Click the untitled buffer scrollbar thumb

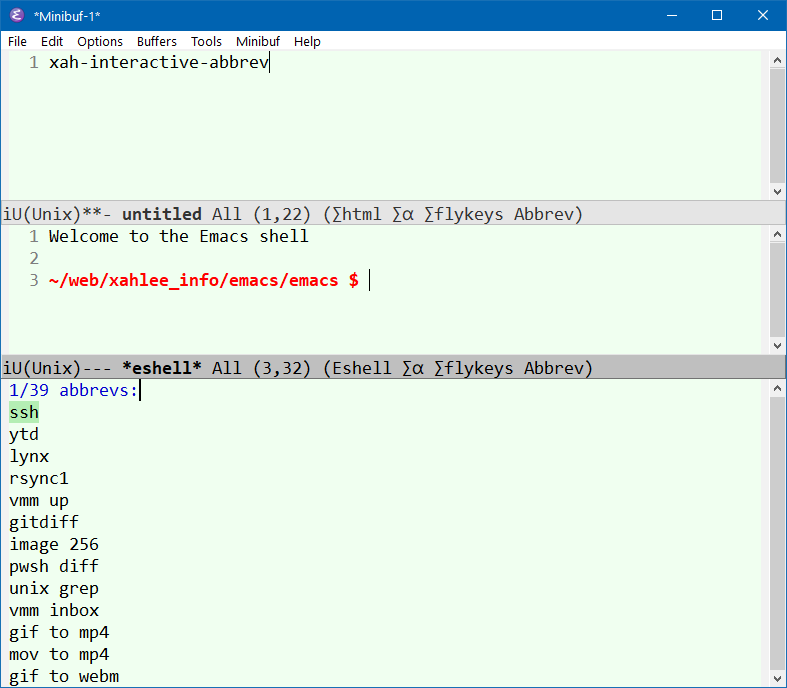777,126
